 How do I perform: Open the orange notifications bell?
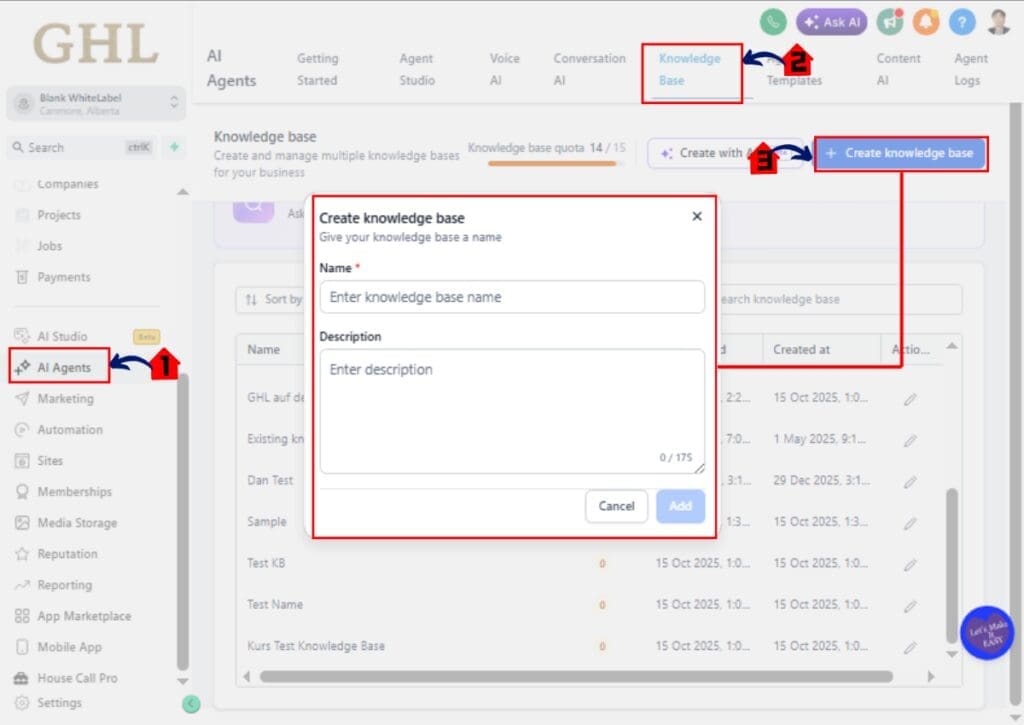coord(925,22)
